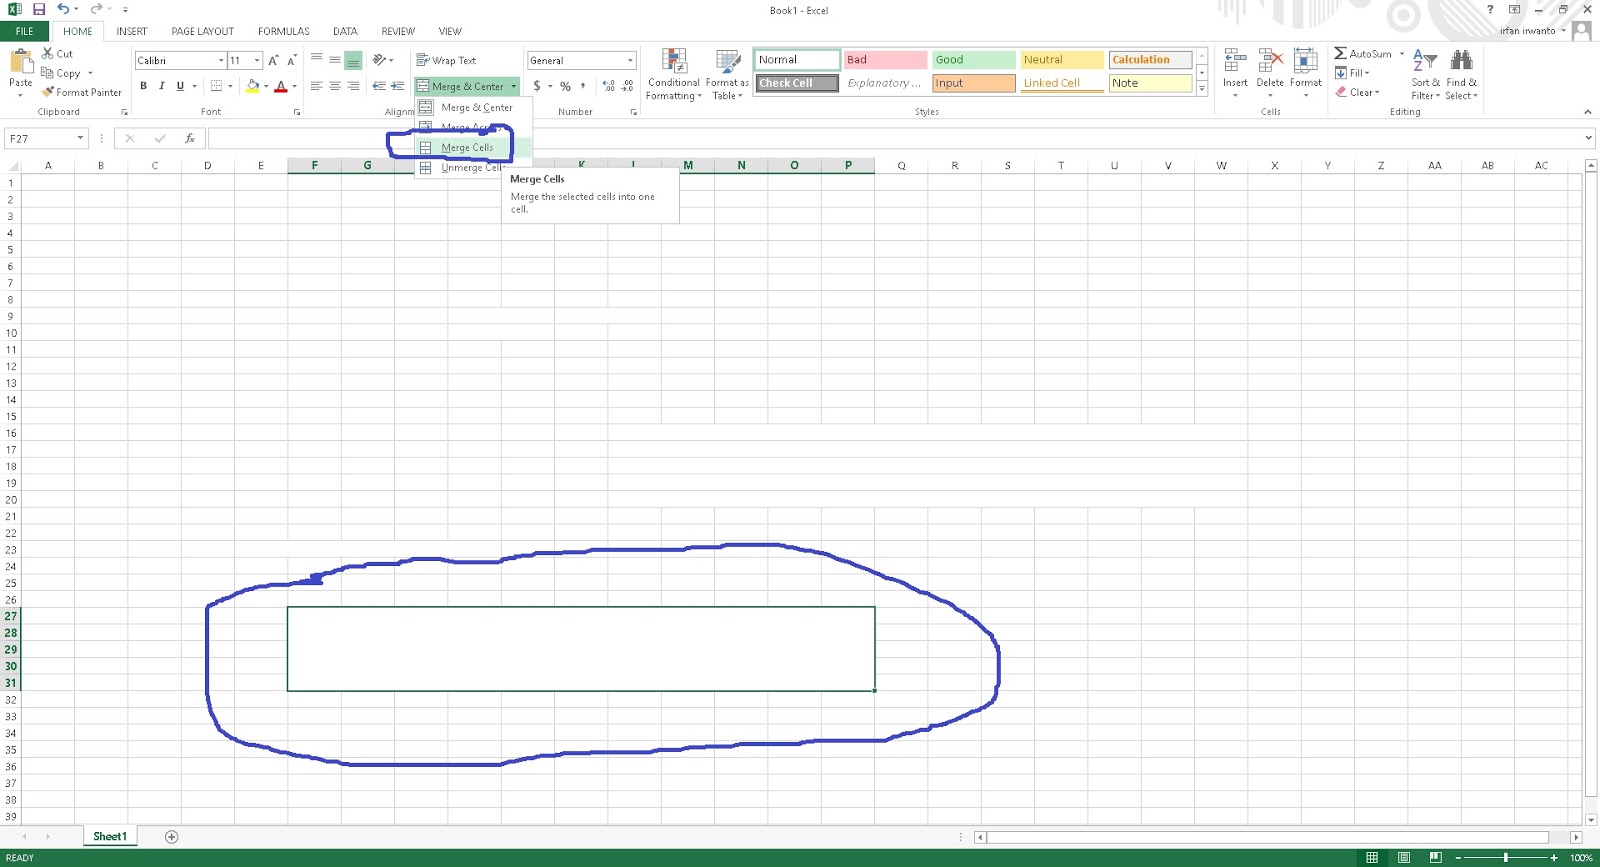Click the Increase Decimal icon
Viewport: 1600px width, 867px height.
click(x=609, y=86)
